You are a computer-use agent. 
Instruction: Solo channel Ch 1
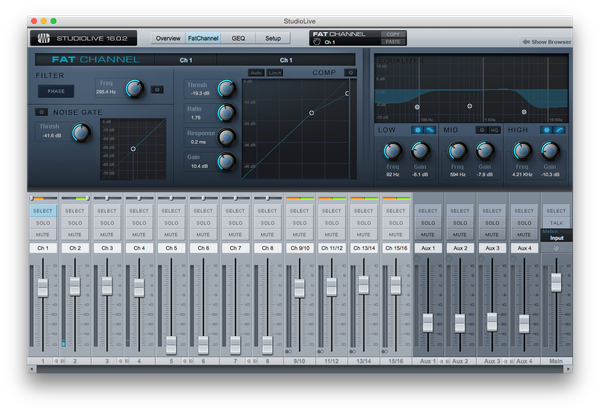tap(43, 223)
